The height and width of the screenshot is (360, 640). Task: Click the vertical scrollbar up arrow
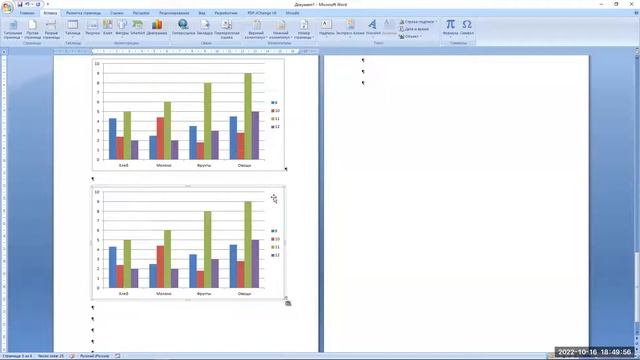click(637, 57)
